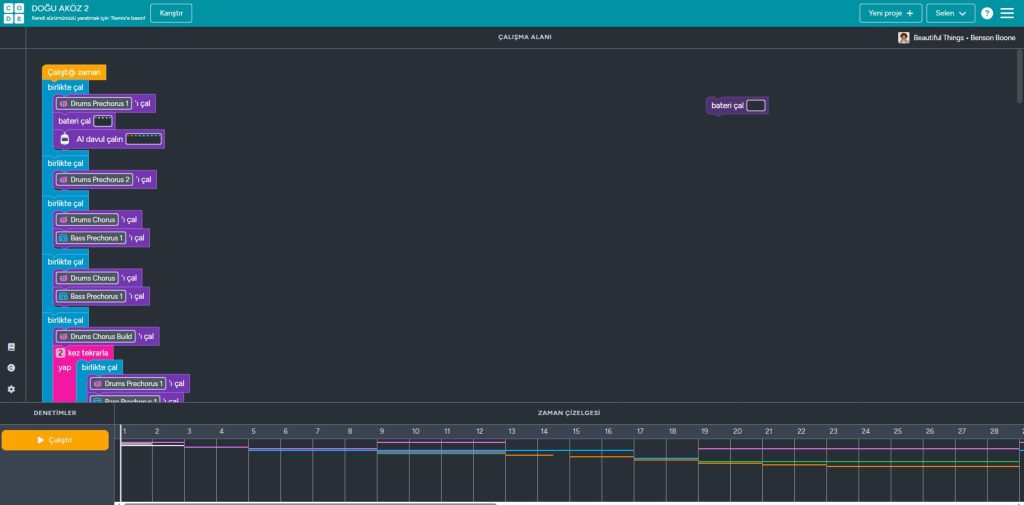The width and height of the screenshot is (1024, 505).
Task: Create a new project with Yeni proje
Action: [x=890, y=13]
